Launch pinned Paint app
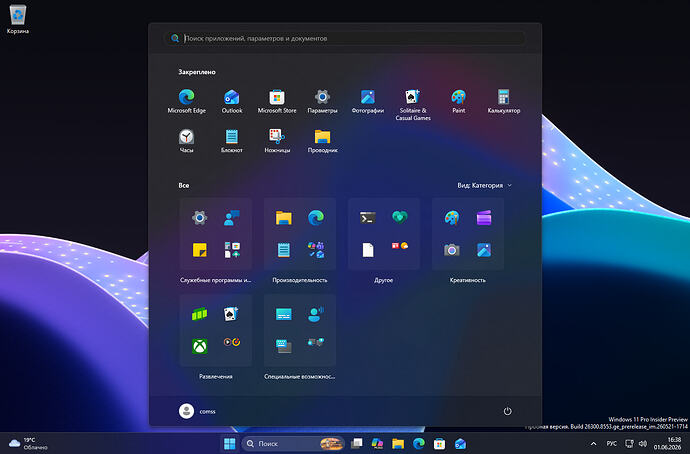This screenshot has height=454, width=690. point(459,102)
